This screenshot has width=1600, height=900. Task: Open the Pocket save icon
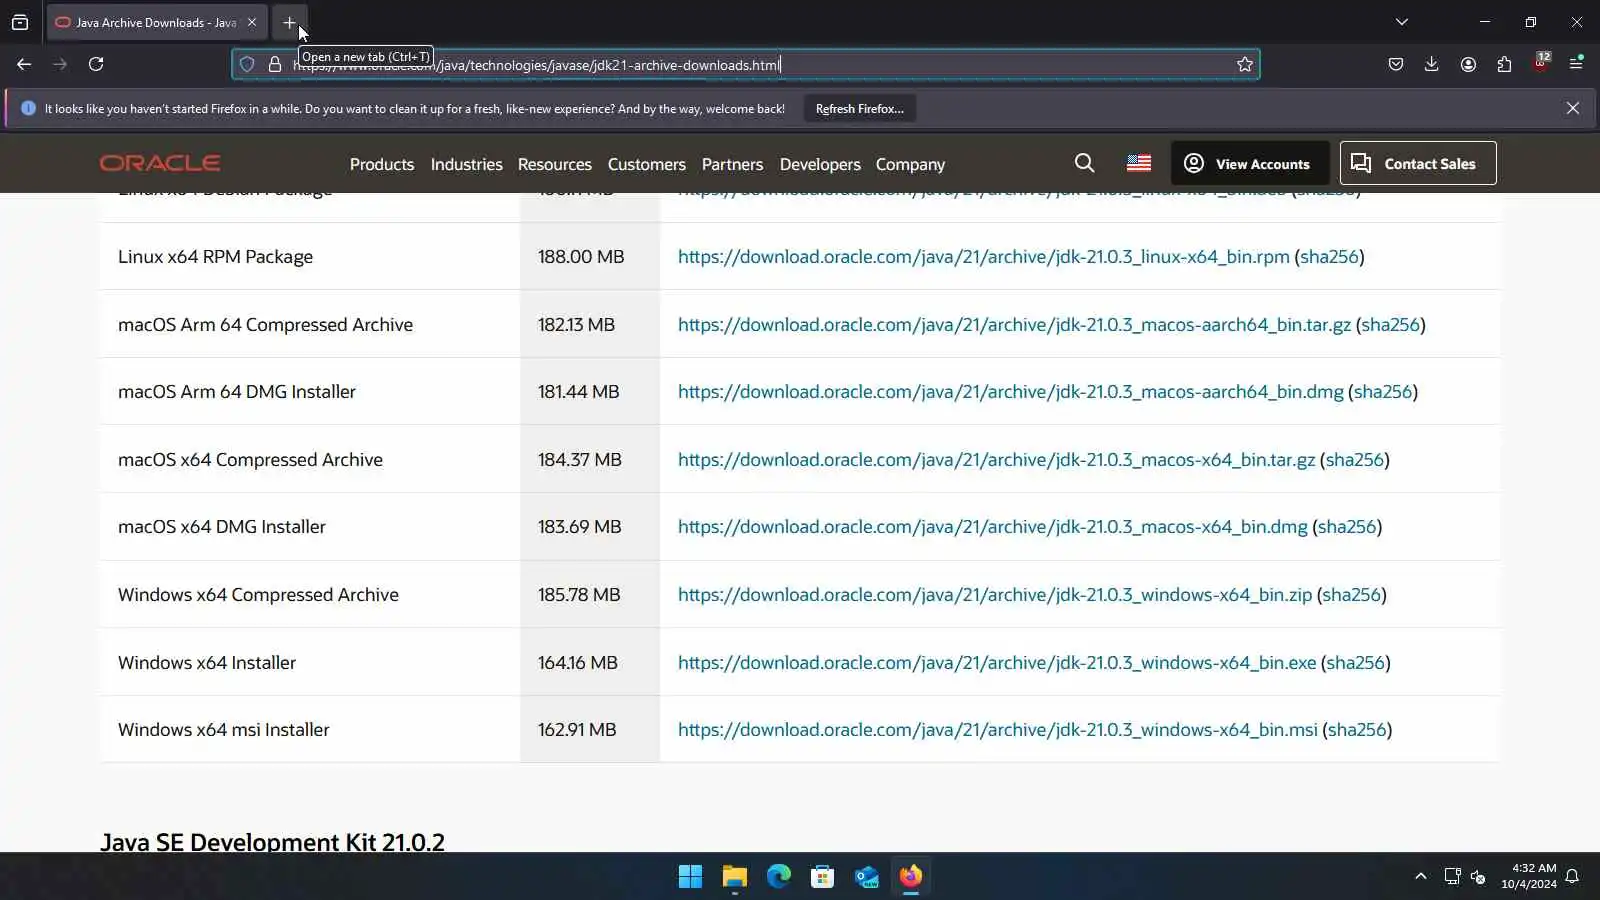point(1396,64)
